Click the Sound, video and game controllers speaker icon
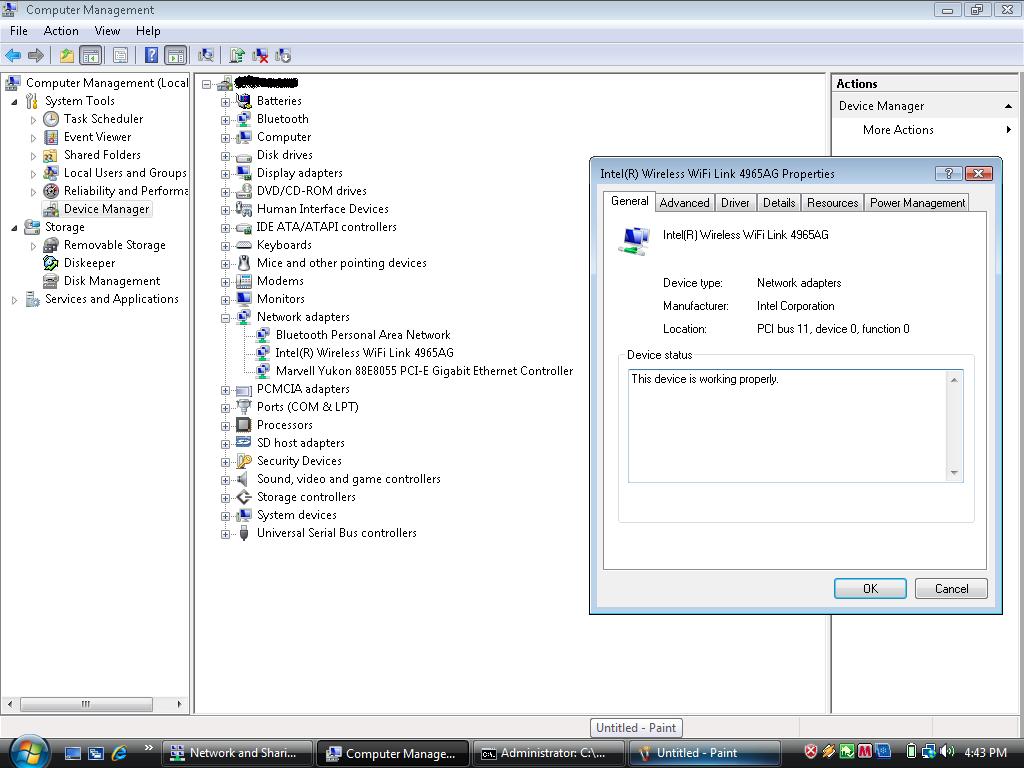The image size is (1024, 768). coord(244,479)
